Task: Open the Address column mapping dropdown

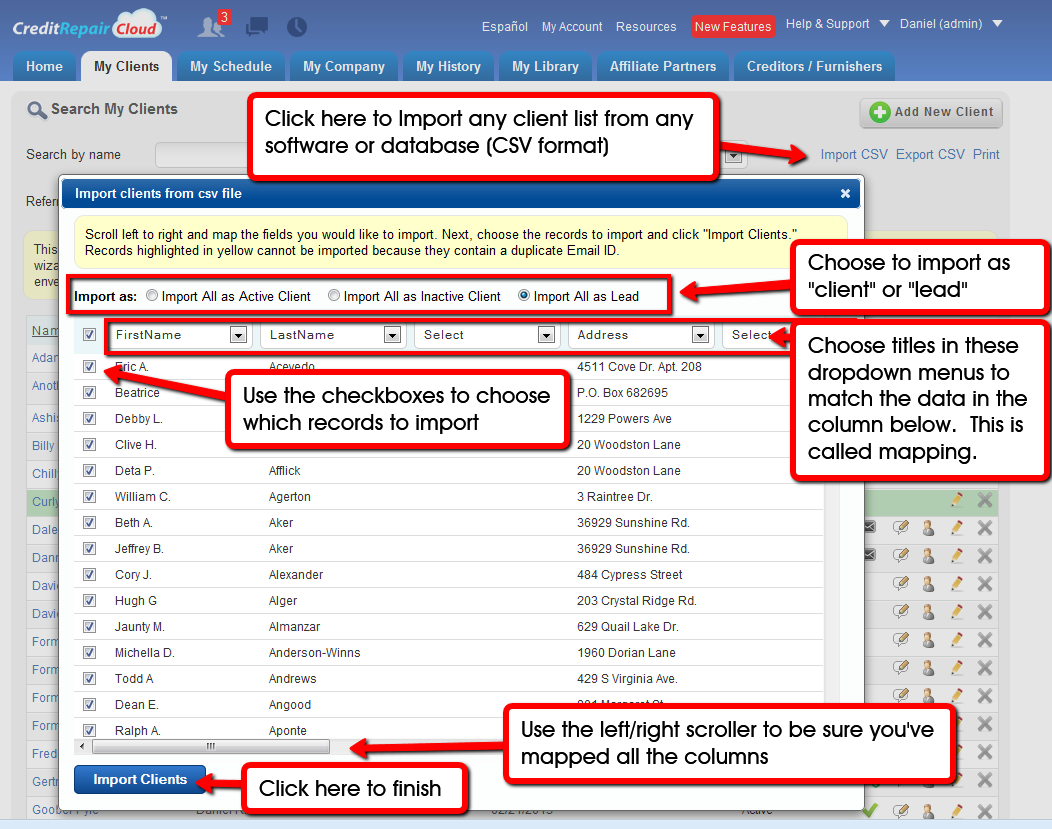Action: click(x=641, y=335)
